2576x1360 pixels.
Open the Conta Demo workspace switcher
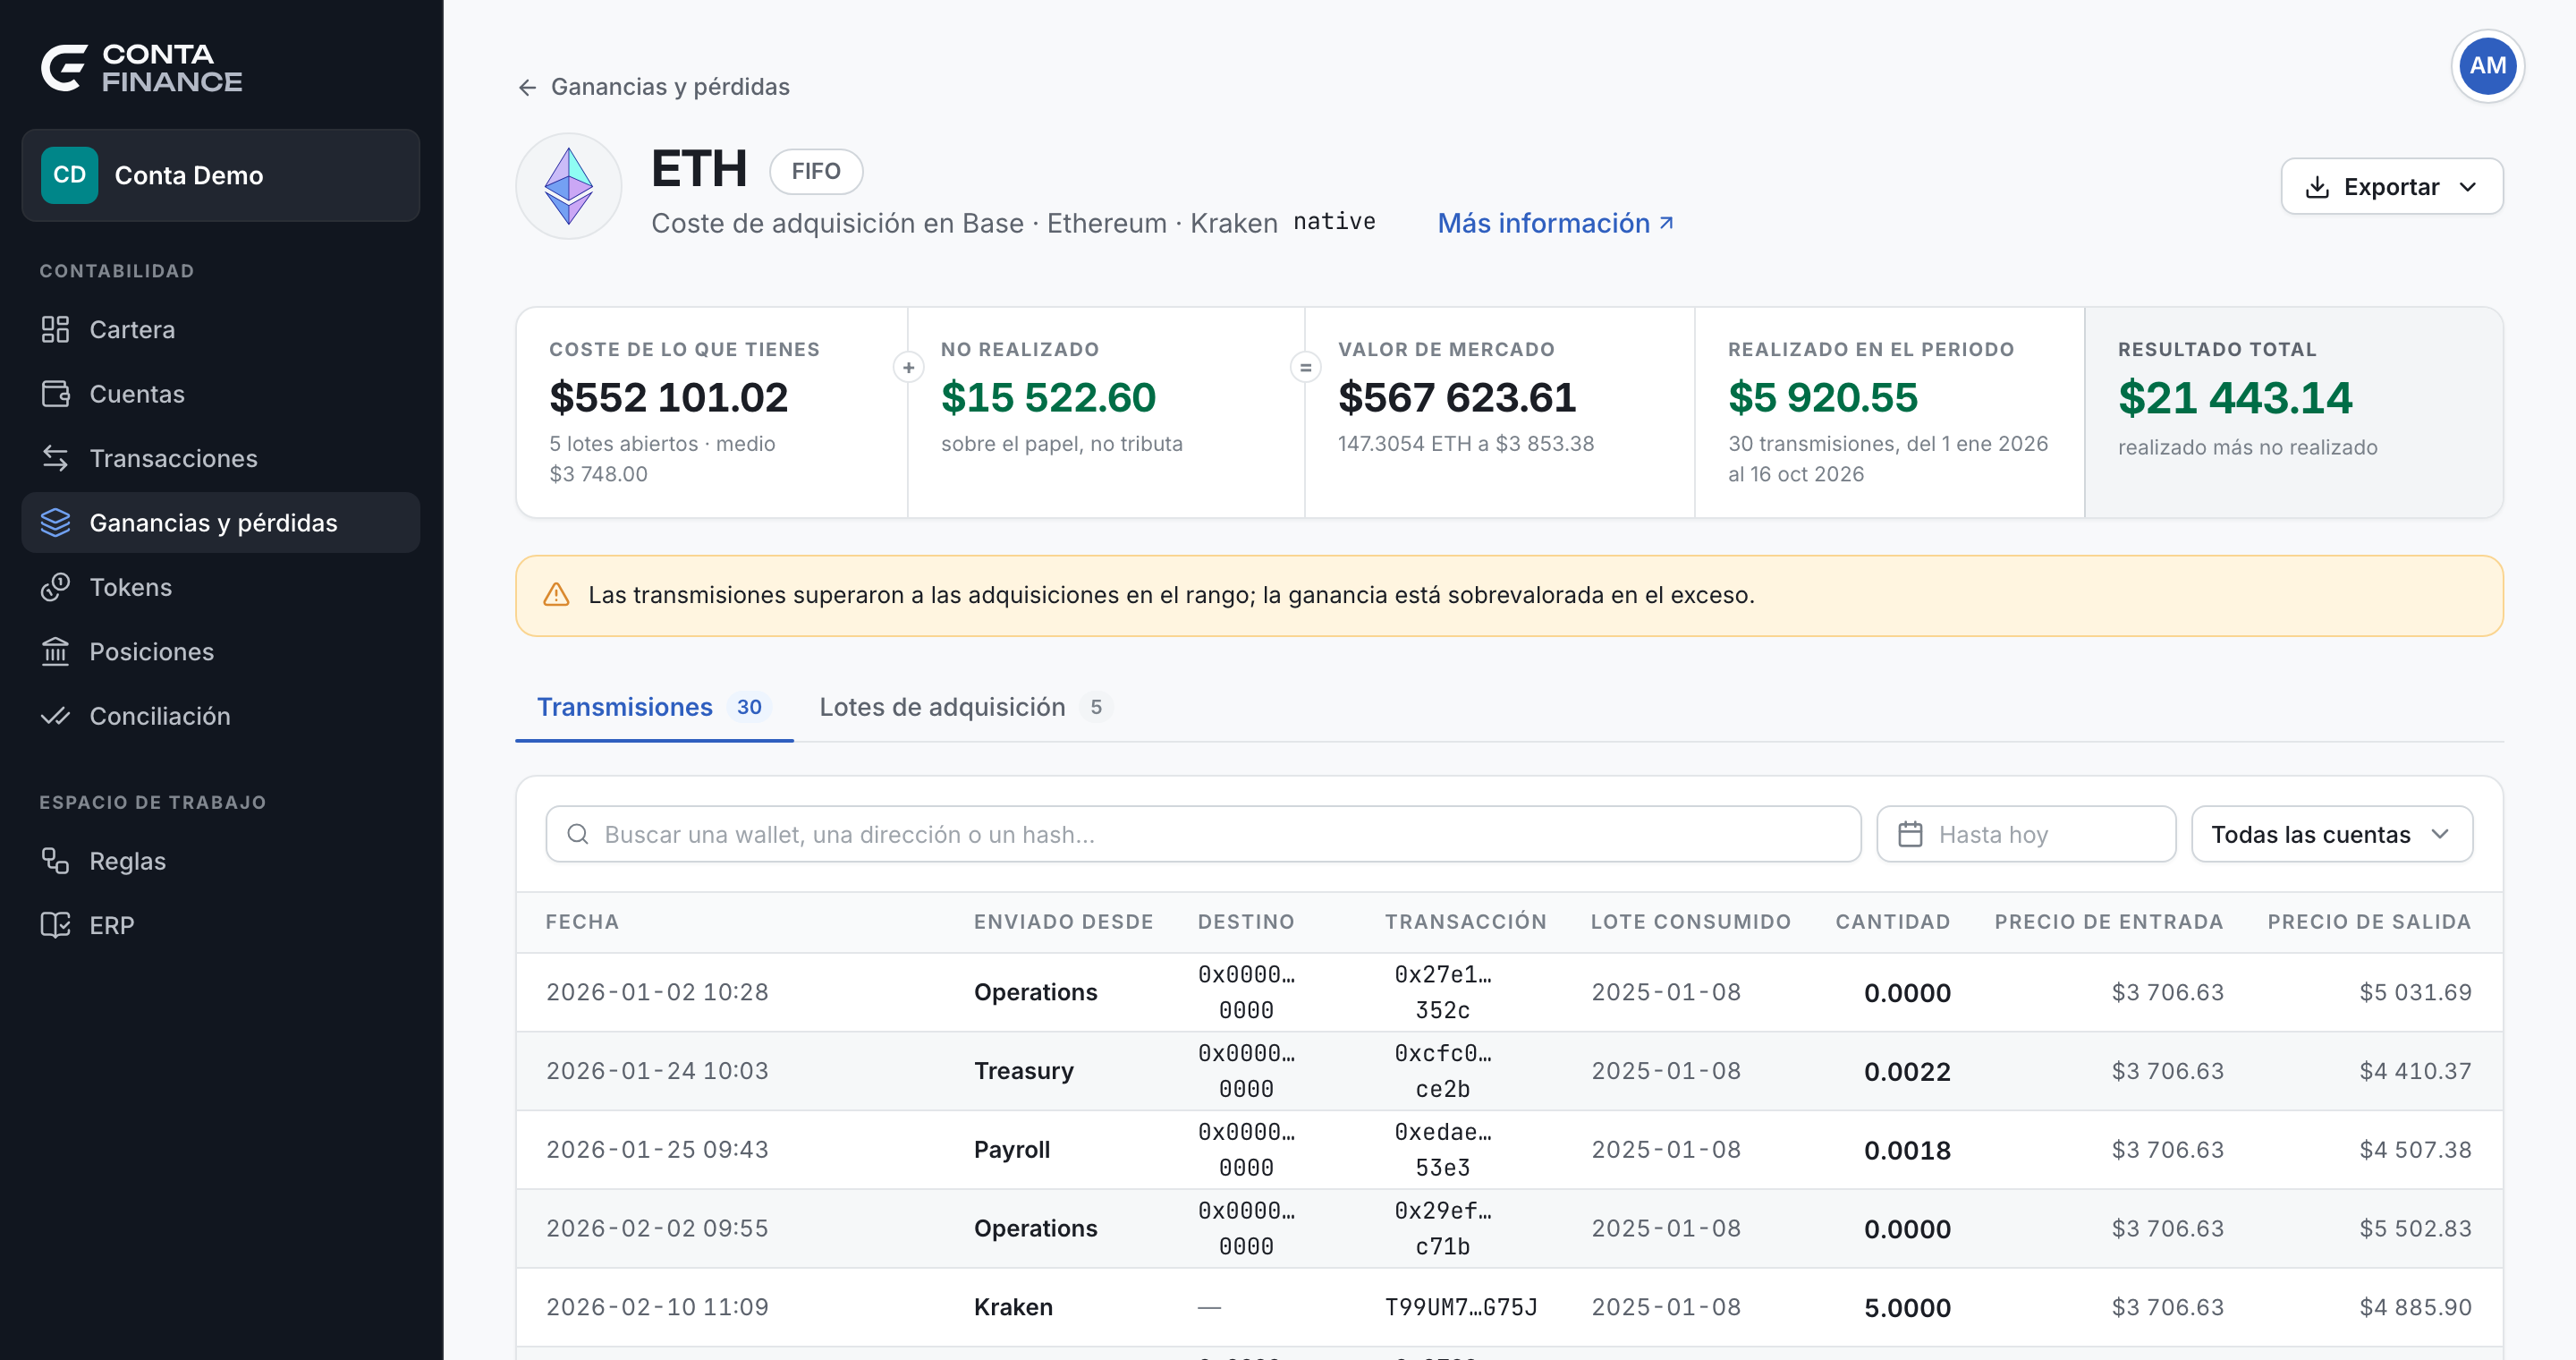pos(220,175)
